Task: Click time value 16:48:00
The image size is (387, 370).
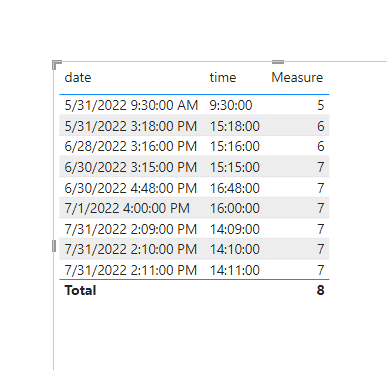Action: coord(235,188)
